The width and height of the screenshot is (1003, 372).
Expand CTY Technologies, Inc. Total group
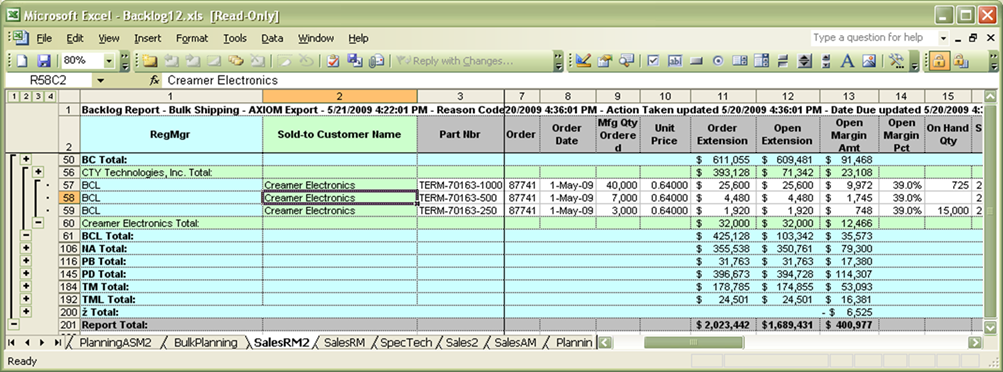38,171
